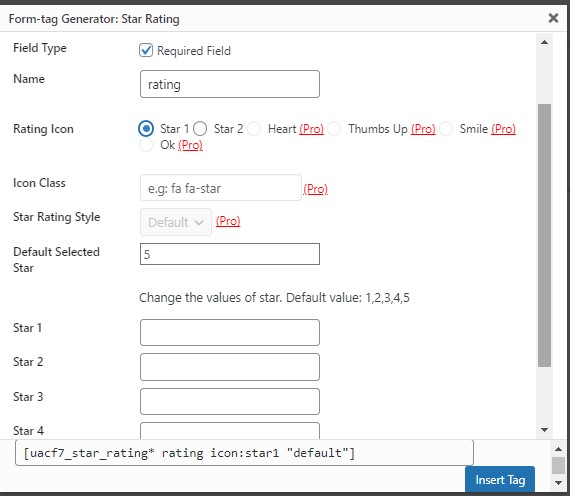
Task: Close the Form-tag Generator dialog
Action: tap(553, 18)
